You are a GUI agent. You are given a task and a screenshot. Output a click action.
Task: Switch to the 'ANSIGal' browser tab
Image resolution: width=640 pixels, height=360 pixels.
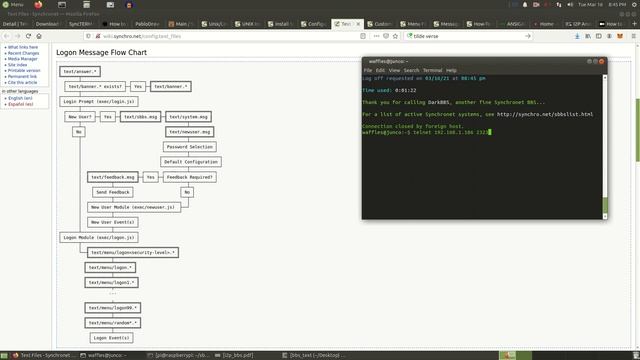512,24
